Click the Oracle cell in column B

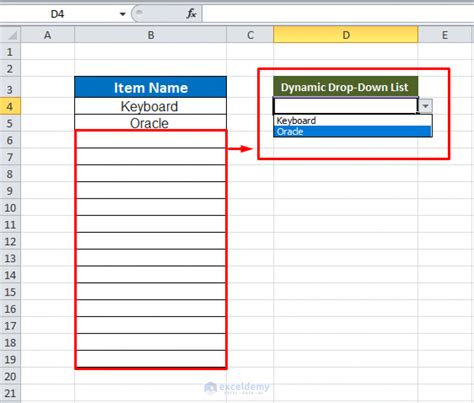point(151,123)
